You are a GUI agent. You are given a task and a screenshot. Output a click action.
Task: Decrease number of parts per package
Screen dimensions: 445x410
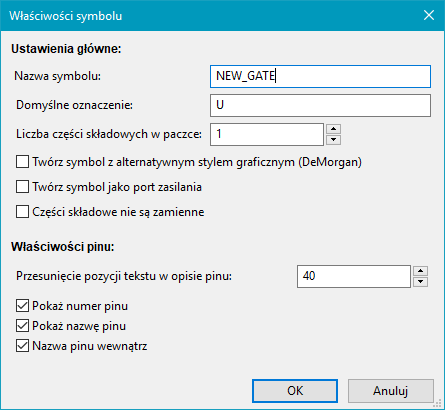pos(333,140)
